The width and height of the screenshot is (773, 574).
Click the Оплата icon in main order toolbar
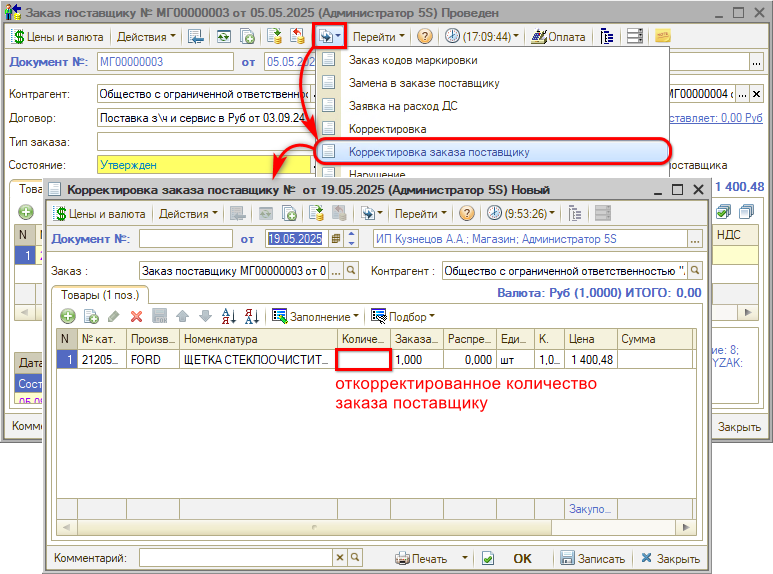pyautogui.click(x=559, y=36)
